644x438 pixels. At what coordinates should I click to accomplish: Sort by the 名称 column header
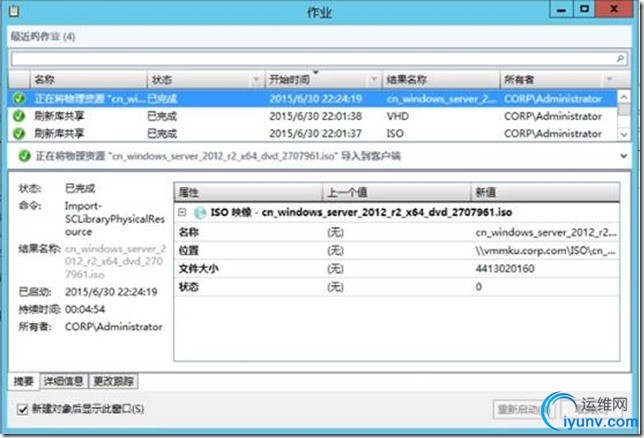point(88,79)
